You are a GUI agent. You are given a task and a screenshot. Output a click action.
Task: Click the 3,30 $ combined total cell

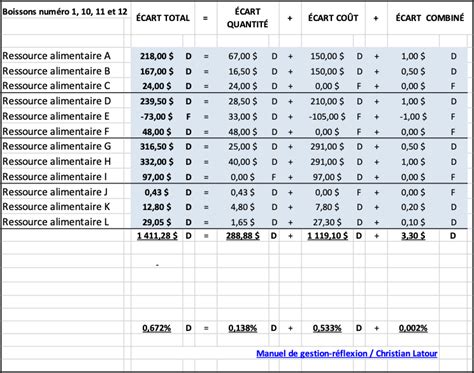pyautogui.click(x=413, y=236)
